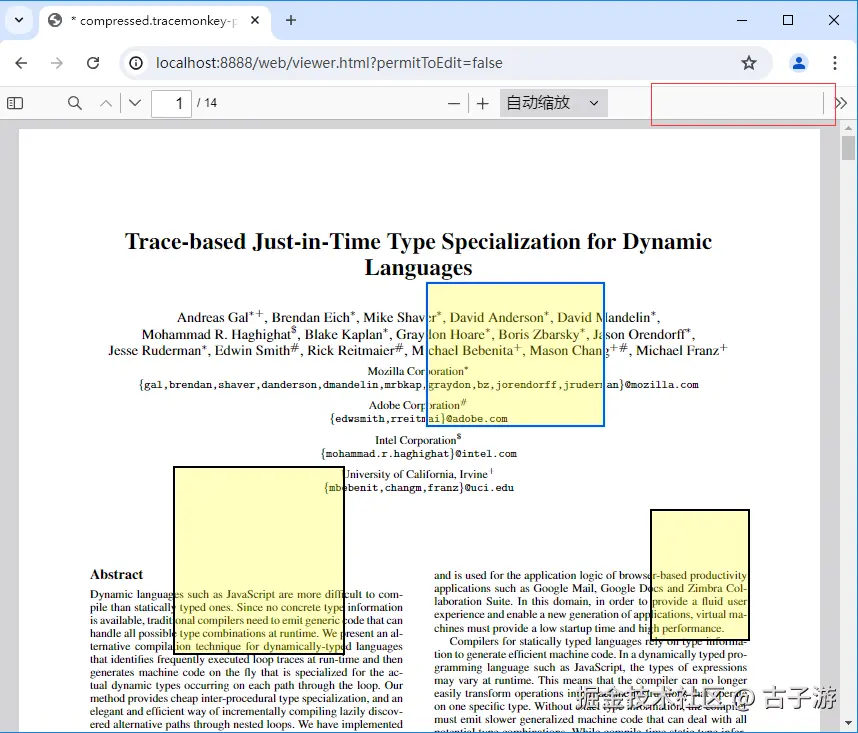Click the Mozilla Corporation text
858x733 pixels.
[418, 371]
